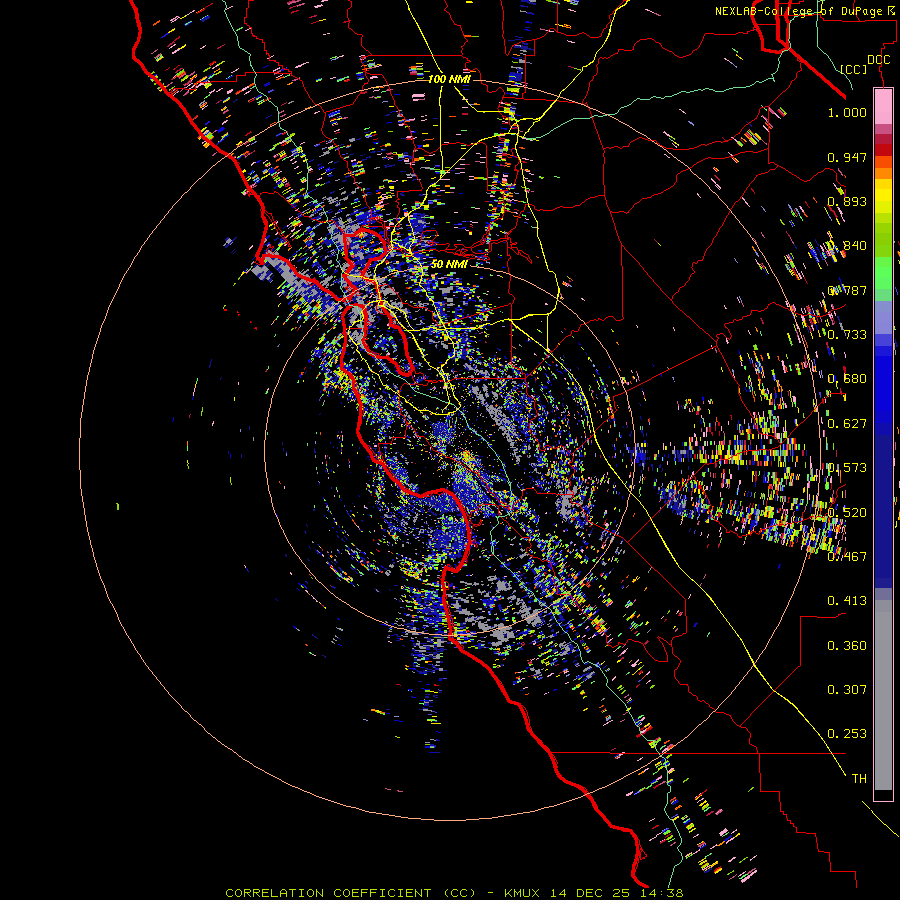Select the 0.253 scale value
The height and width of the screenshot is (900, 900).
[847, 734]
